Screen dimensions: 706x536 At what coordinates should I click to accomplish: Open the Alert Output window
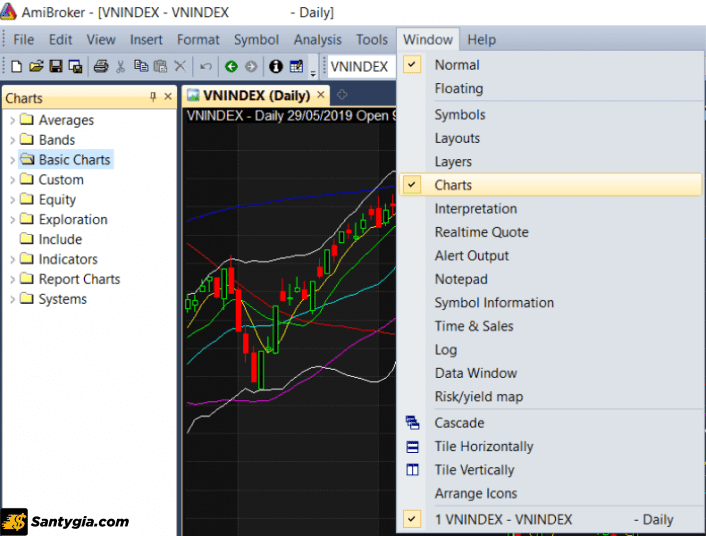[550, 255]
